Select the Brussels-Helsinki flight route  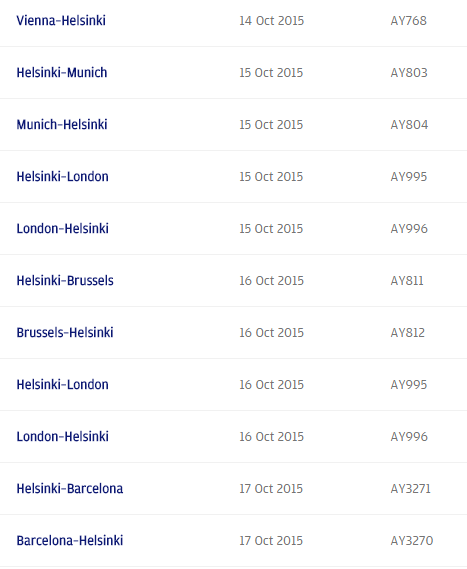(65, 332)
